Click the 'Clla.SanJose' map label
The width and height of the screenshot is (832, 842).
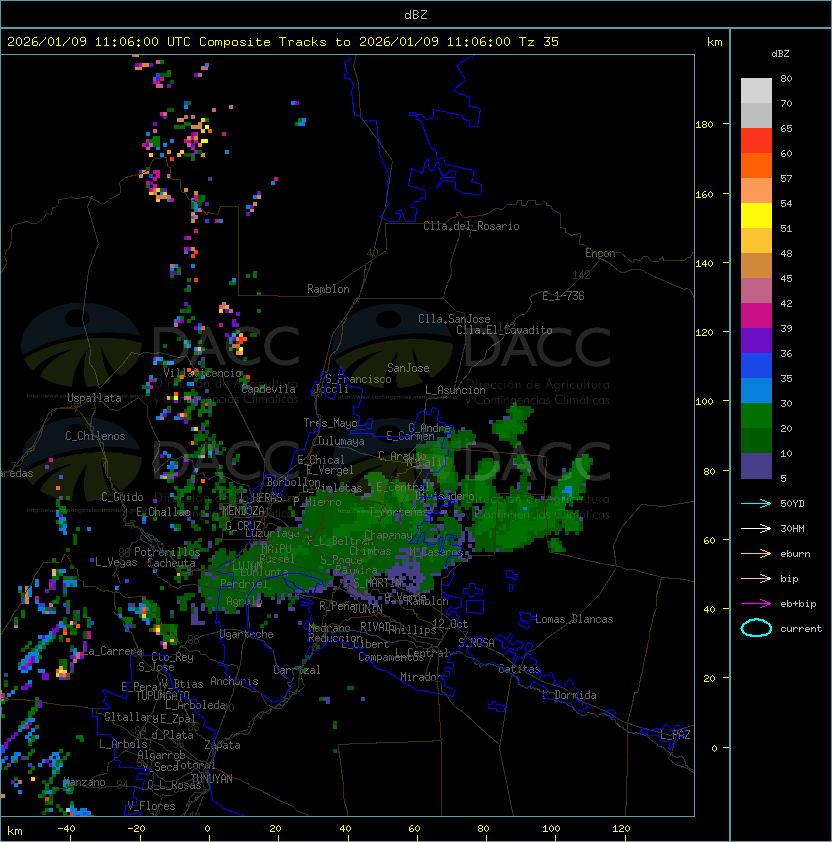click(x=454, y=319)
